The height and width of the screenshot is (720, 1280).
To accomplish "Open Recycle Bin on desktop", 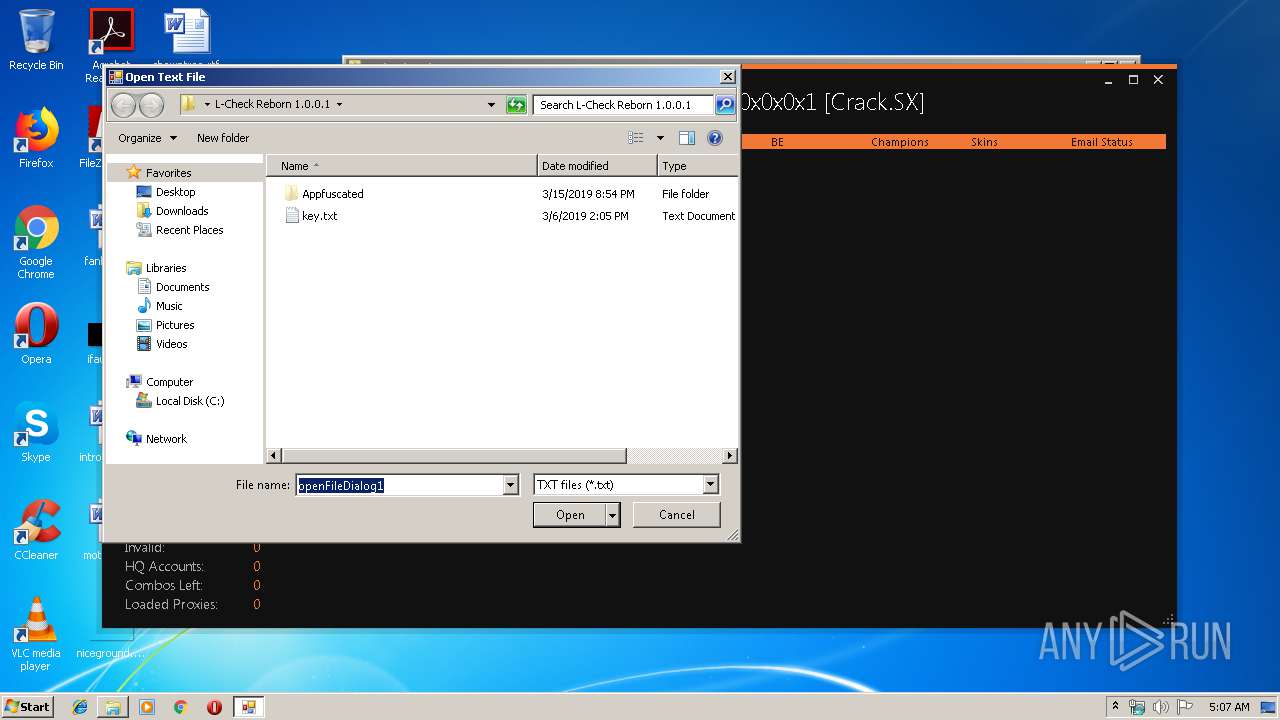I will (36, 40).
